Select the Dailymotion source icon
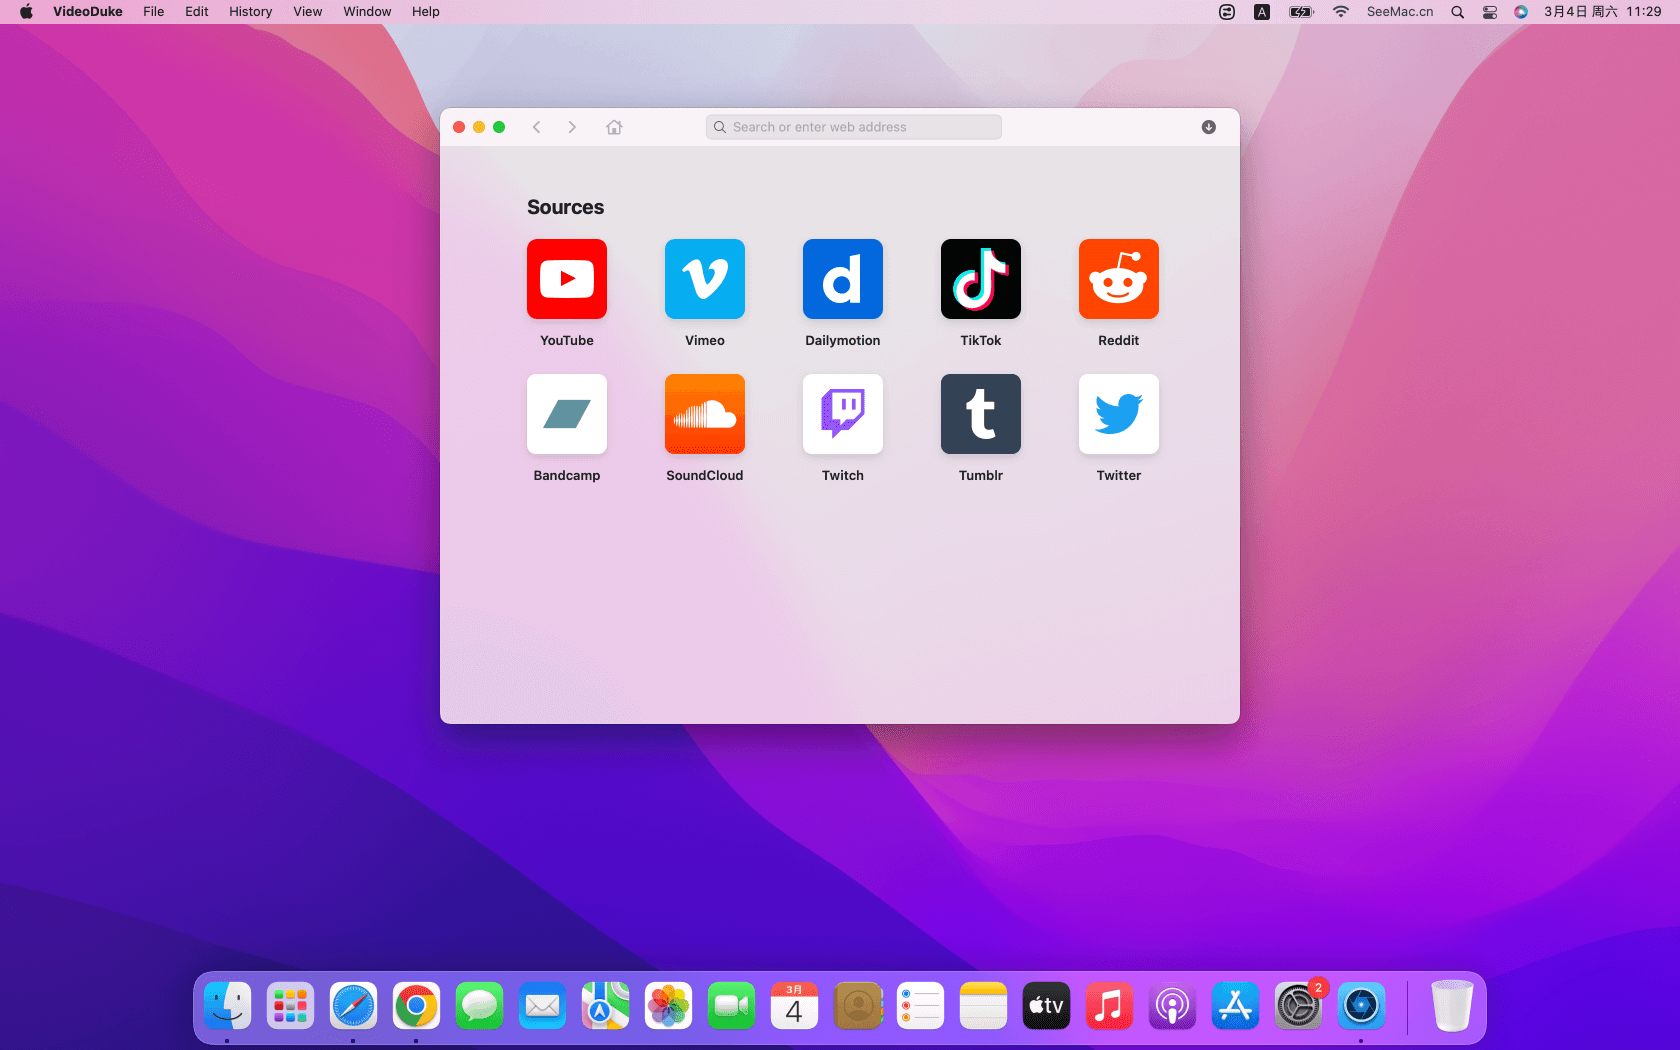The height and width of the screenshot is (1050, 1680). (x=842, y=279)
